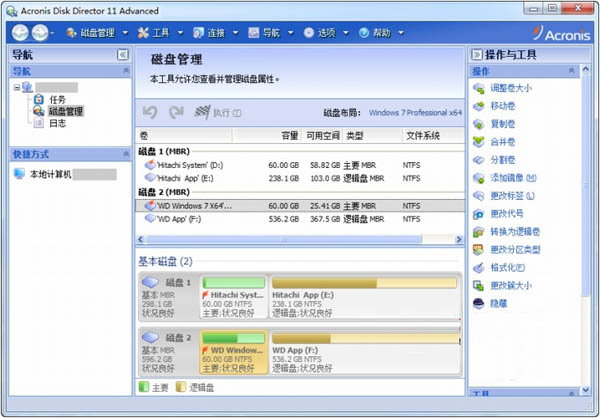Open the 工具 menu
600x418 pixels.
click(160, 33)
